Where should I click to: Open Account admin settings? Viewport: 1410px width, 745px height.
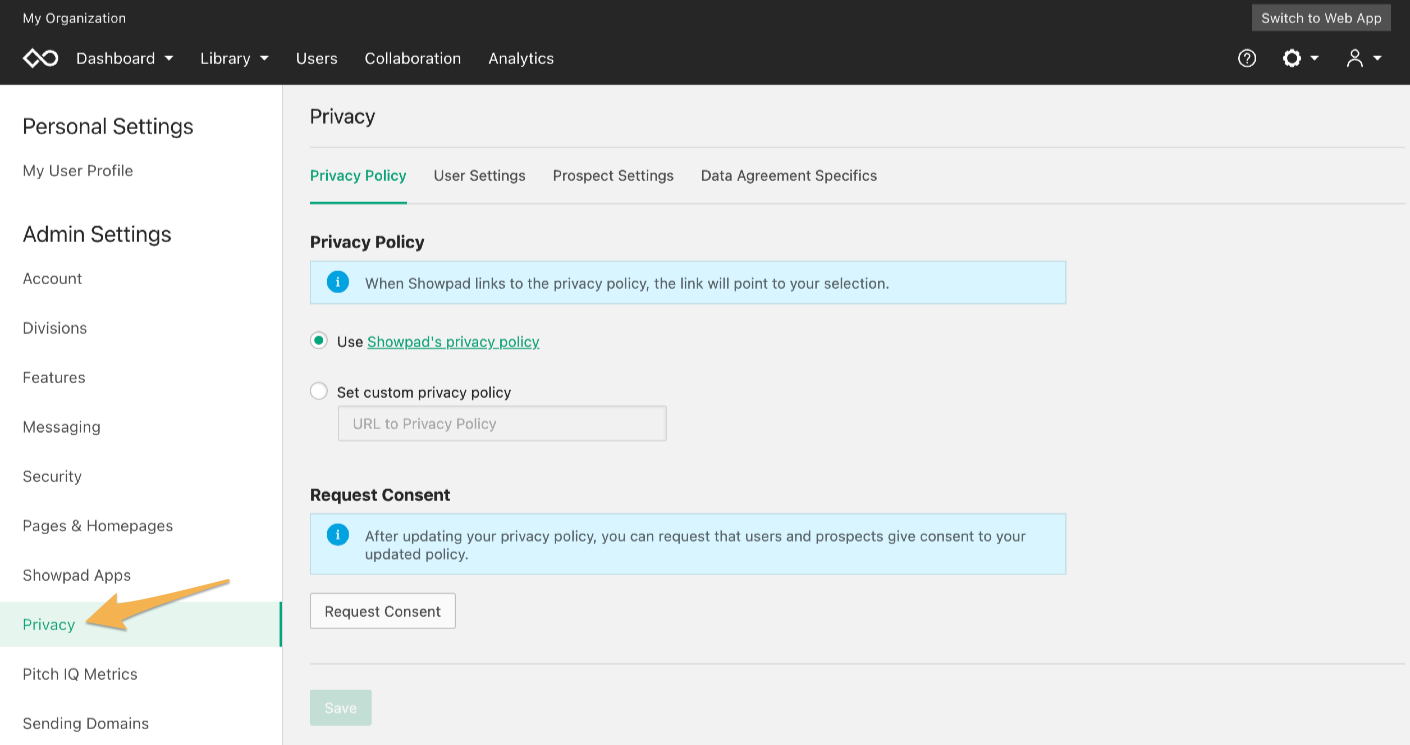pyautogui.click(x=53, y=278)
